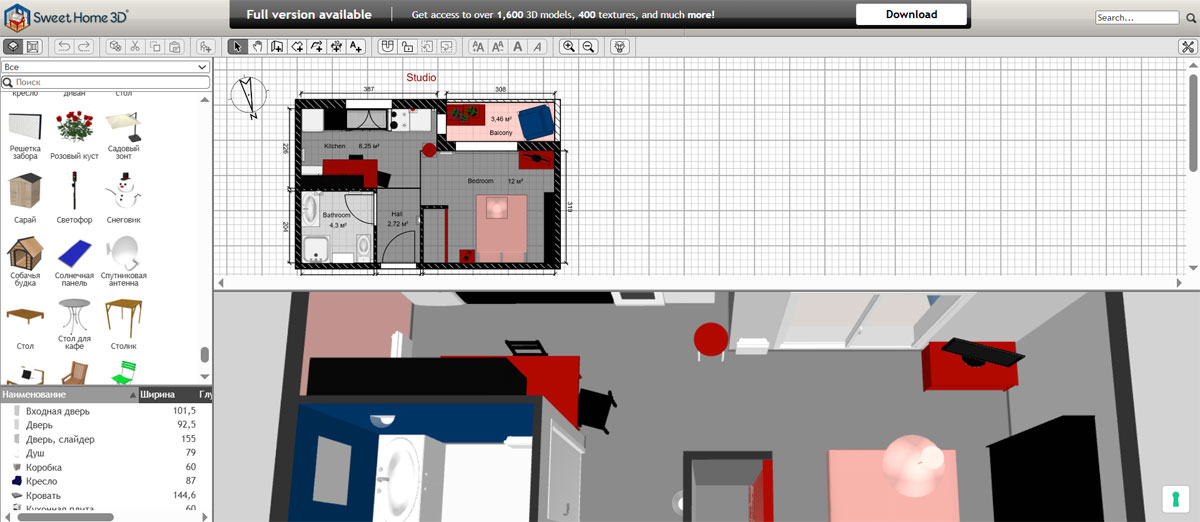Select the create dimensions tool
1200x522 pixels.
click(x=336, y=47)
